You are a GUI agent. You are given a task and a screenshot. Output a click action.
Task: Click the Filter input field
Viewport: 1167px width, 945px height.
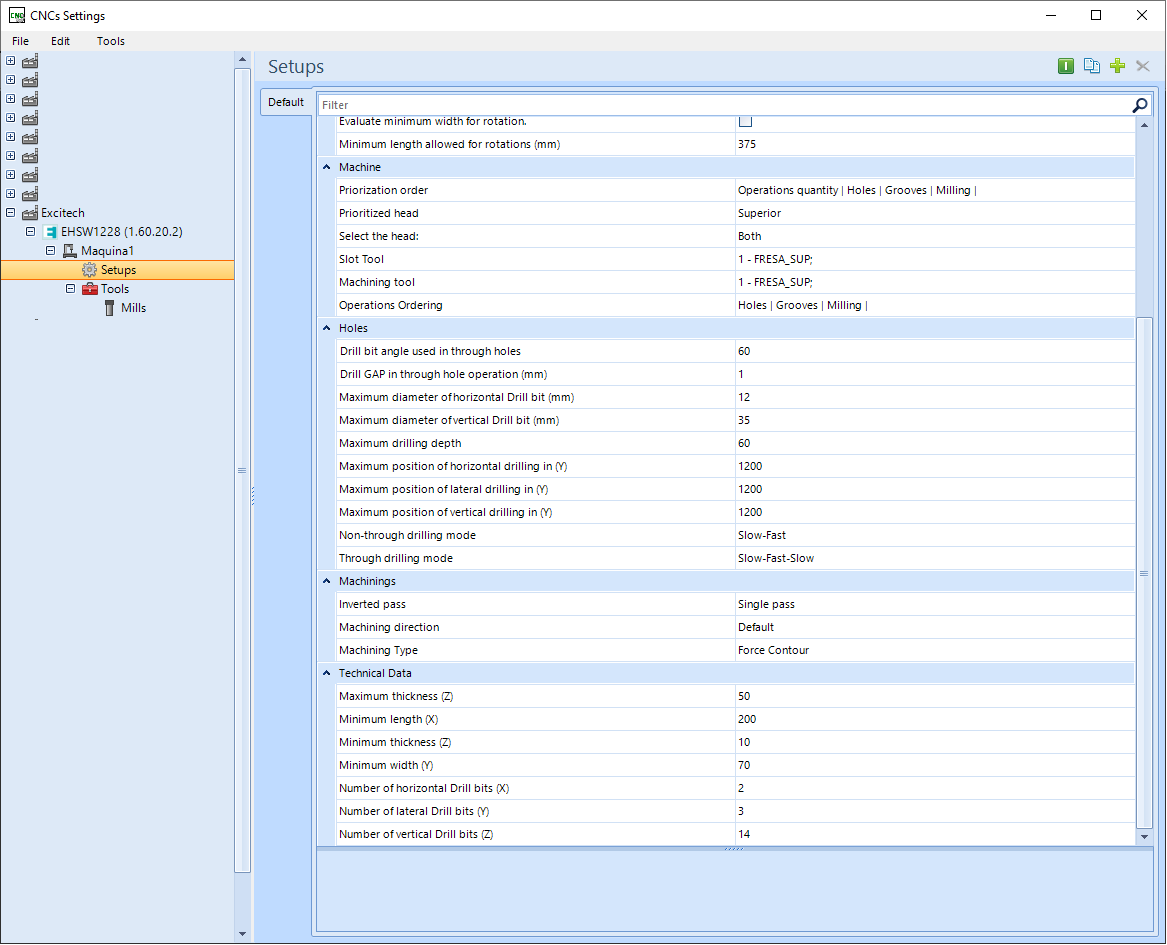coord(724,105)
